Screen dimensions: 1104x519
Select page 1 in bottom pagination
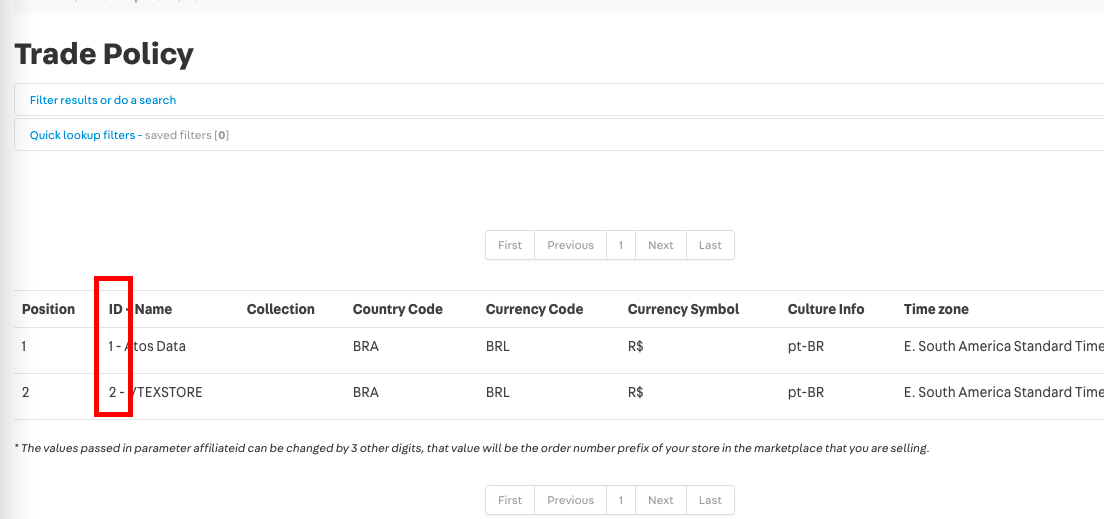pyautogui.click(x=621, y=500)
